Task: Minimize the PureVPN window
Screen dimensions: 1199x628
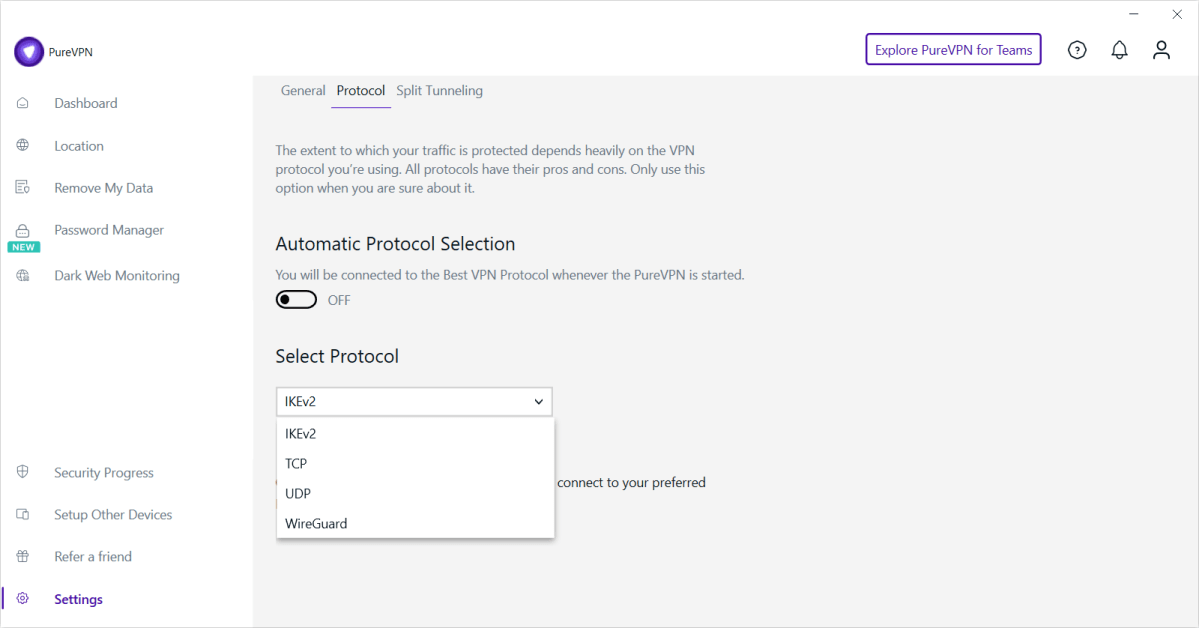Action: (x=1133, y=14)
